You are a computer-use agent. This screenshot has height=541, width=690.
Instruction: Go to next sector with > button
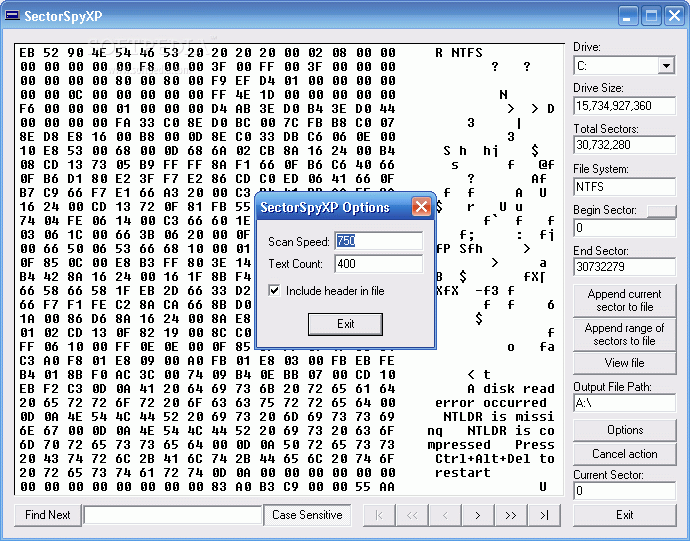pos(478,515)
